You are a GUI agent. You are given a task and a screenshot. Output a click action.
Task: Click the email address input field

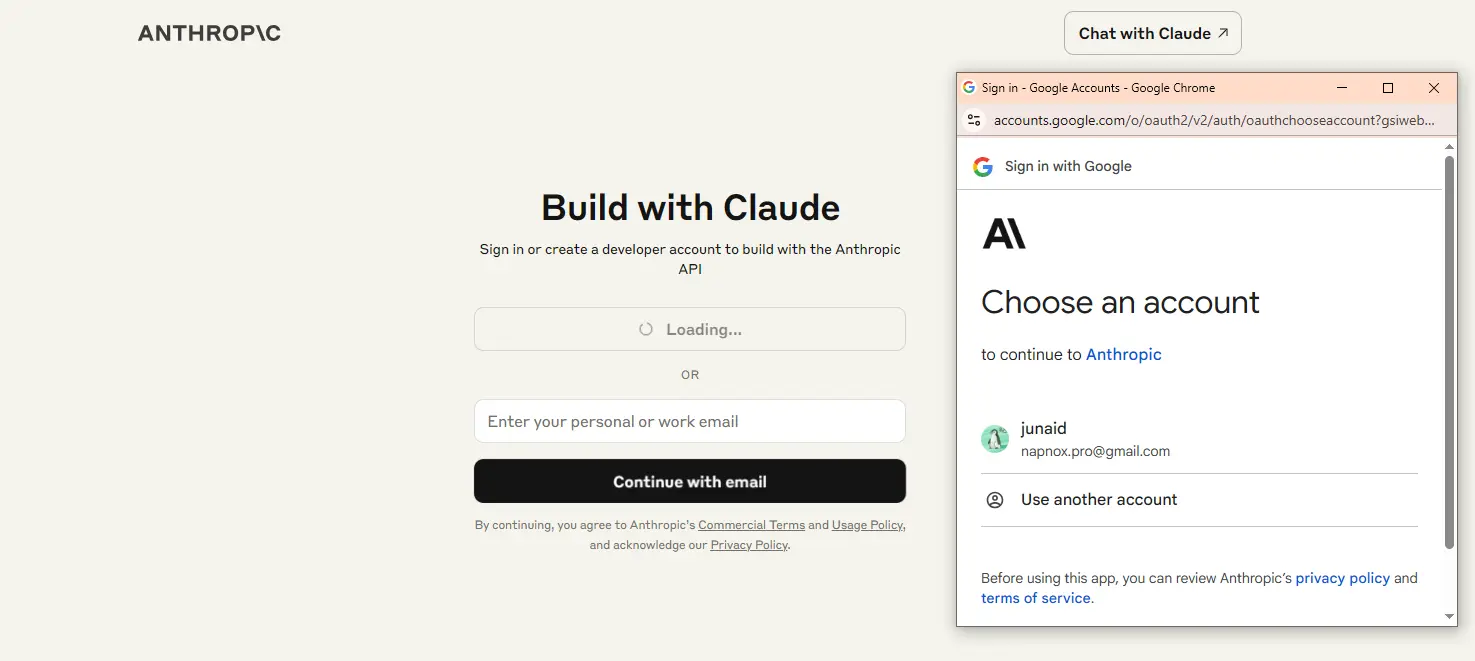point(689,421)
